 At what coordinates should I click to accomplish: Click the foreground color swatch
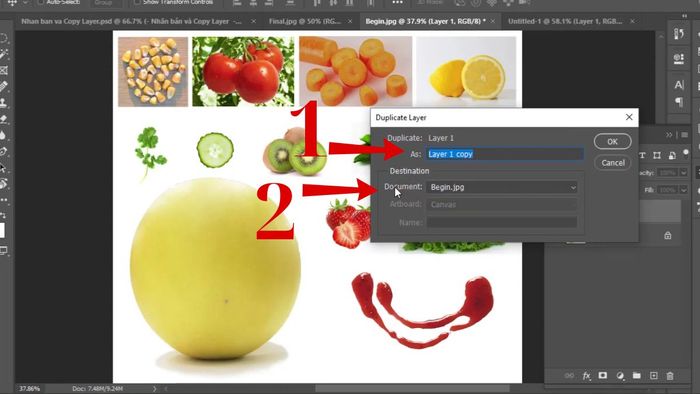[x=2, y=230]
